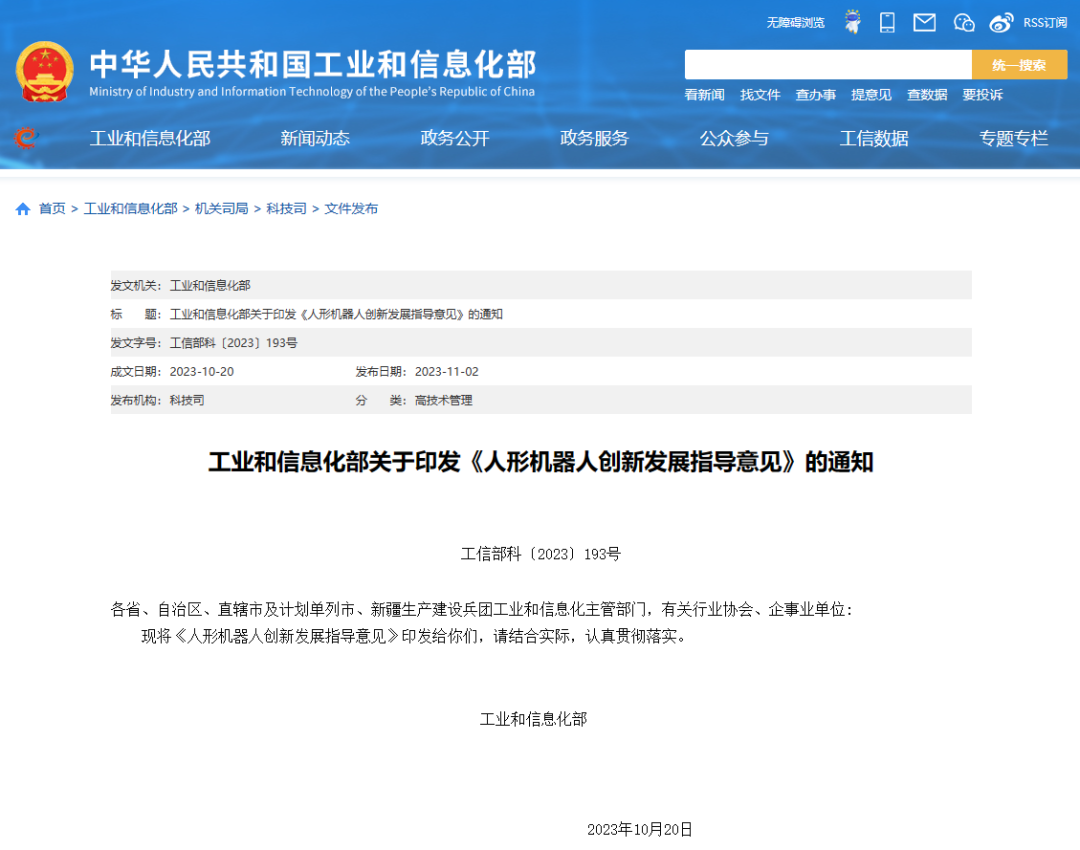Image resolution: width=1080 pixels, height=850 pixels.
Task: Open the RSS订阅 link
Action: point(1045,22)
